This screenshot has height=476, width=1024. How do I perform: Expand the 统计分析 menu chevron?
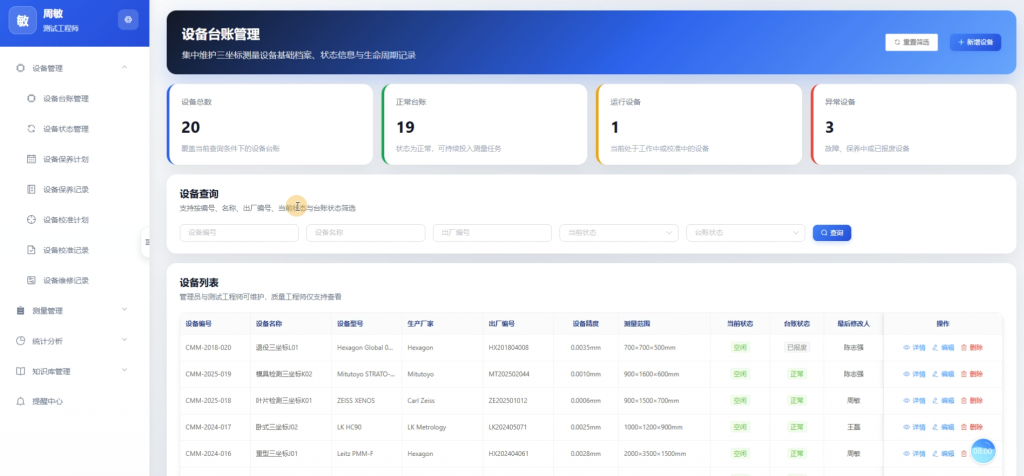[x=125, y=340]
